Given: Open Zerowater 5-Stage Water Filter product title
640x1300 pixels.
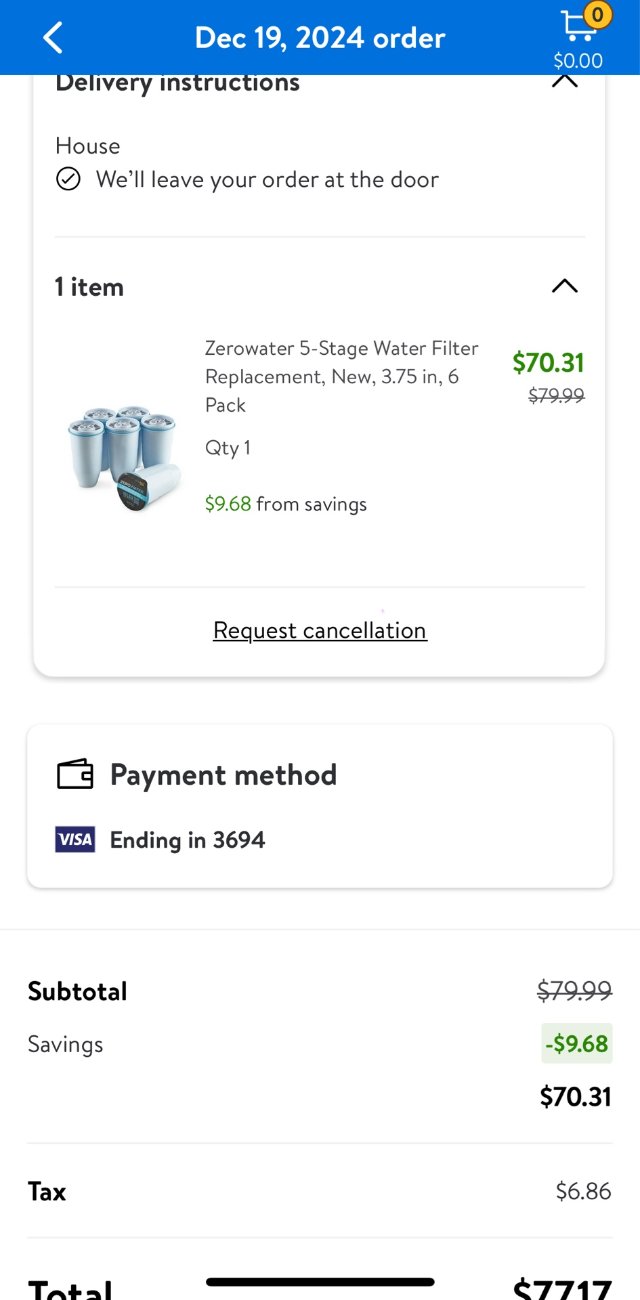Looking at the screenshot, I should 341,376.
